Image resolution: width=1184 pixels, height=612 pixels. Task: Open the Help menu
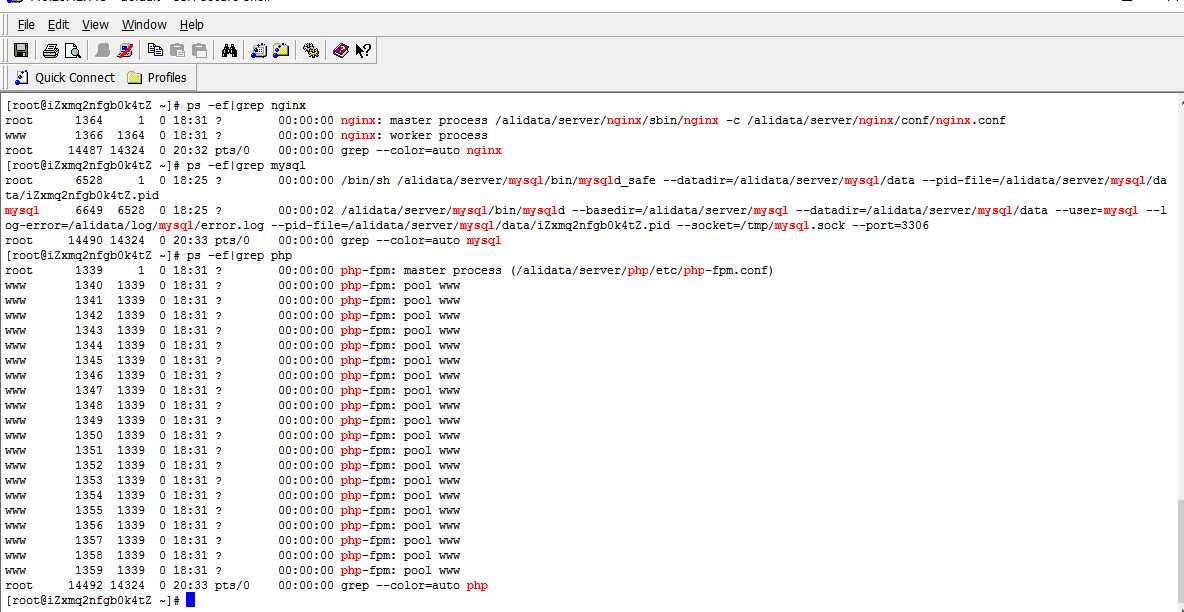point(192,25)
